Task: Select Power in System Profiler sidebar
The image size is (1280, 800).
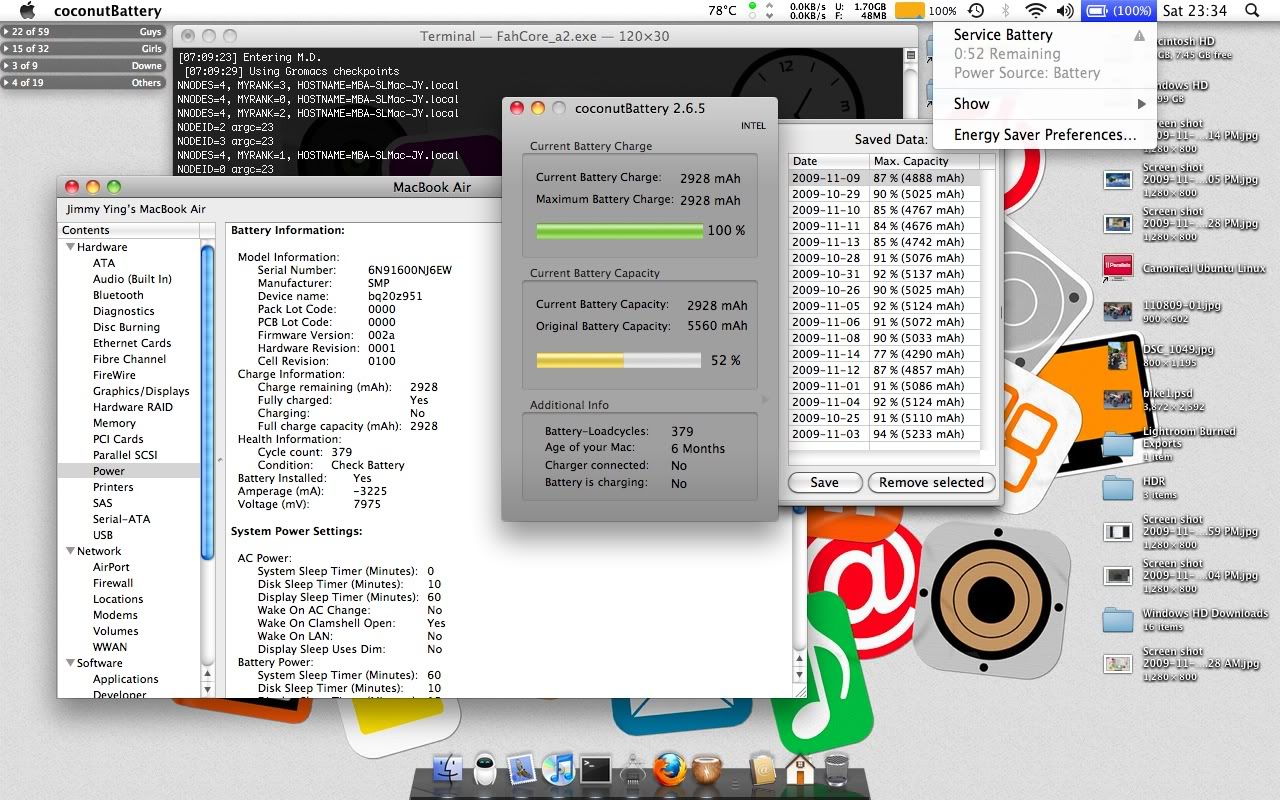Action: (130, 471)
